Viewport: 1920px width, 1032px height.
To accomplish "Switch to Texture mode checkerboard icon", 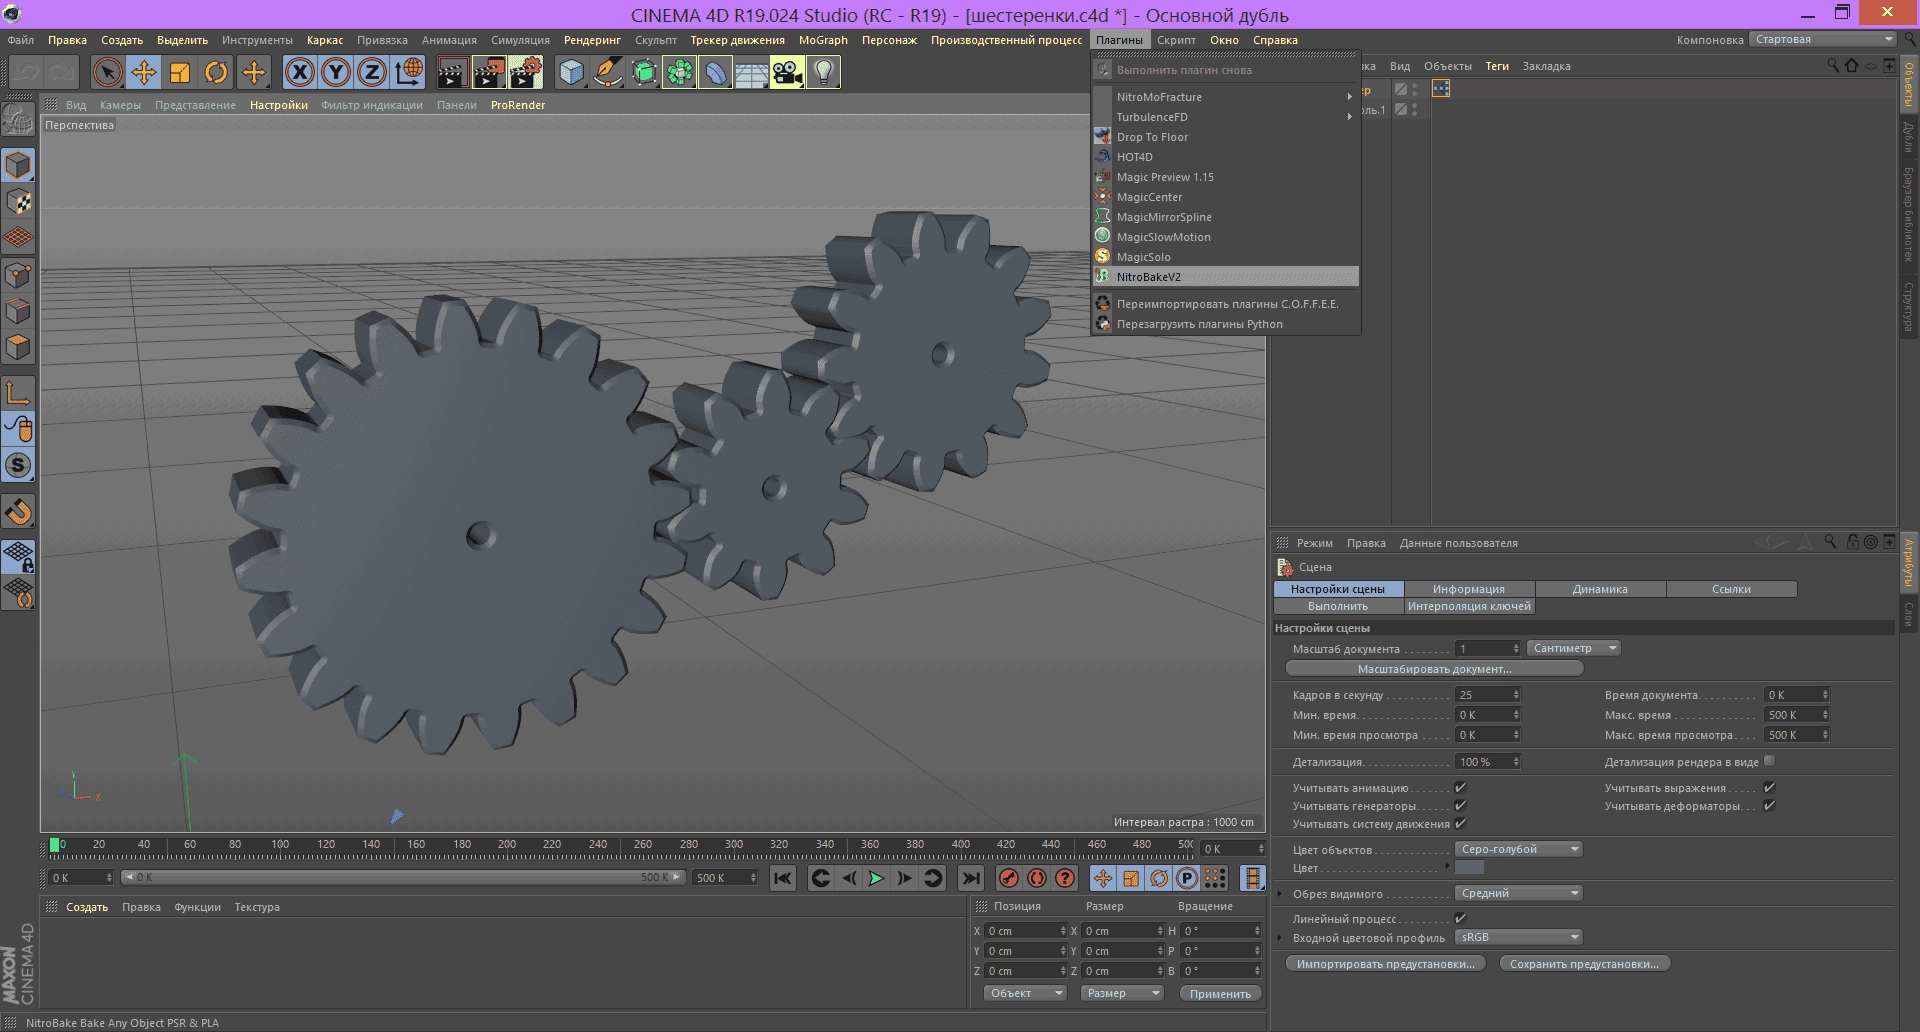I will pos(18,202).
